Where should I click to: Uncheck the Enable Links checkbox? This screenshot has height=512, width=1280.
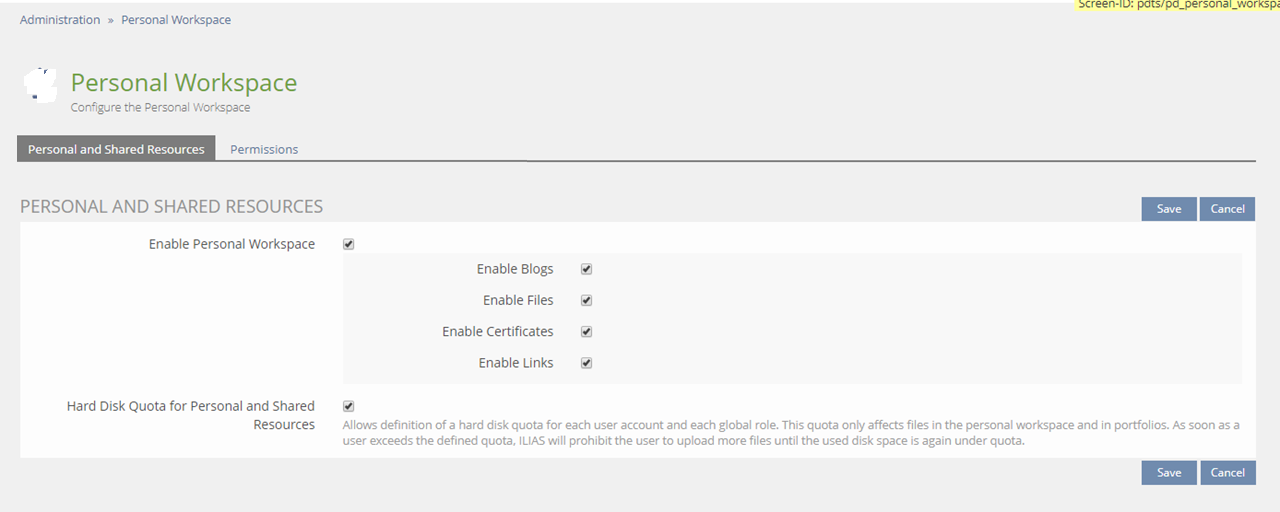tap(587, 363)
